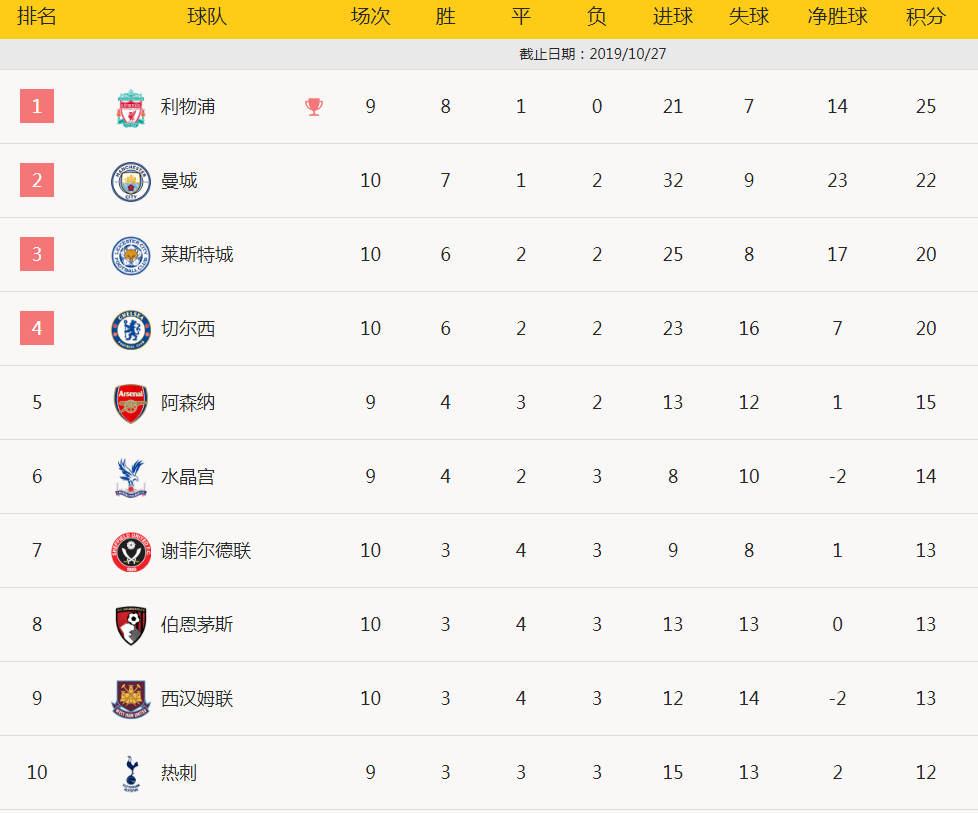The width and height of the screenshot is (978, 813).
Task: Open the 曼城 team name link
Action: pyautogui.click(x=179, y=181)
